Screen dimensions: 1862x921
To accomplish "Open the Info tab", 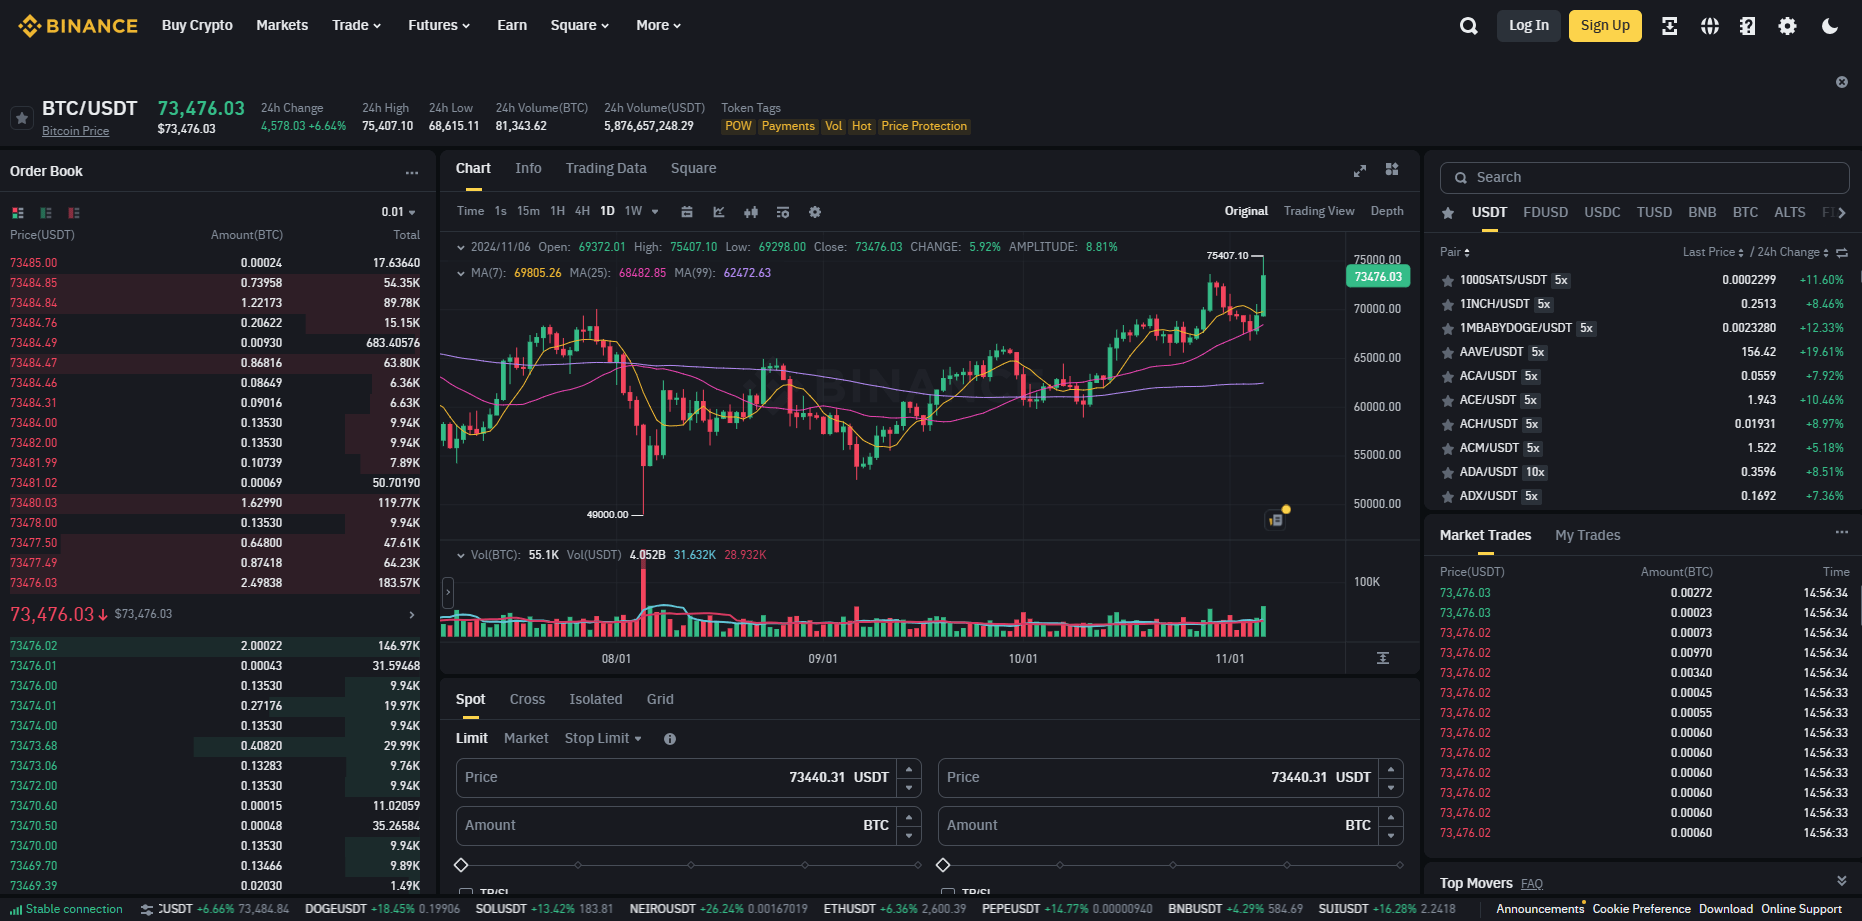I will point(528,168).
